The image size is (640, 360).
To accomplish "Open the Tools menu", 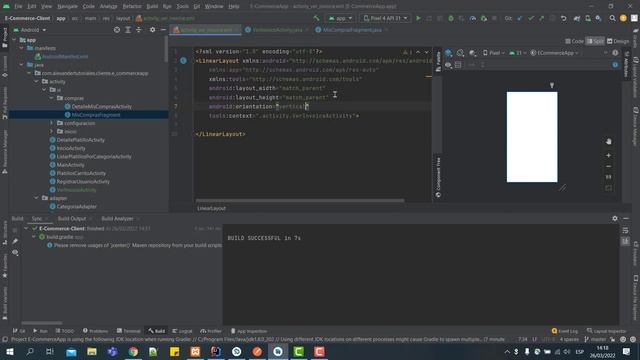I will (x=182, y=7).
